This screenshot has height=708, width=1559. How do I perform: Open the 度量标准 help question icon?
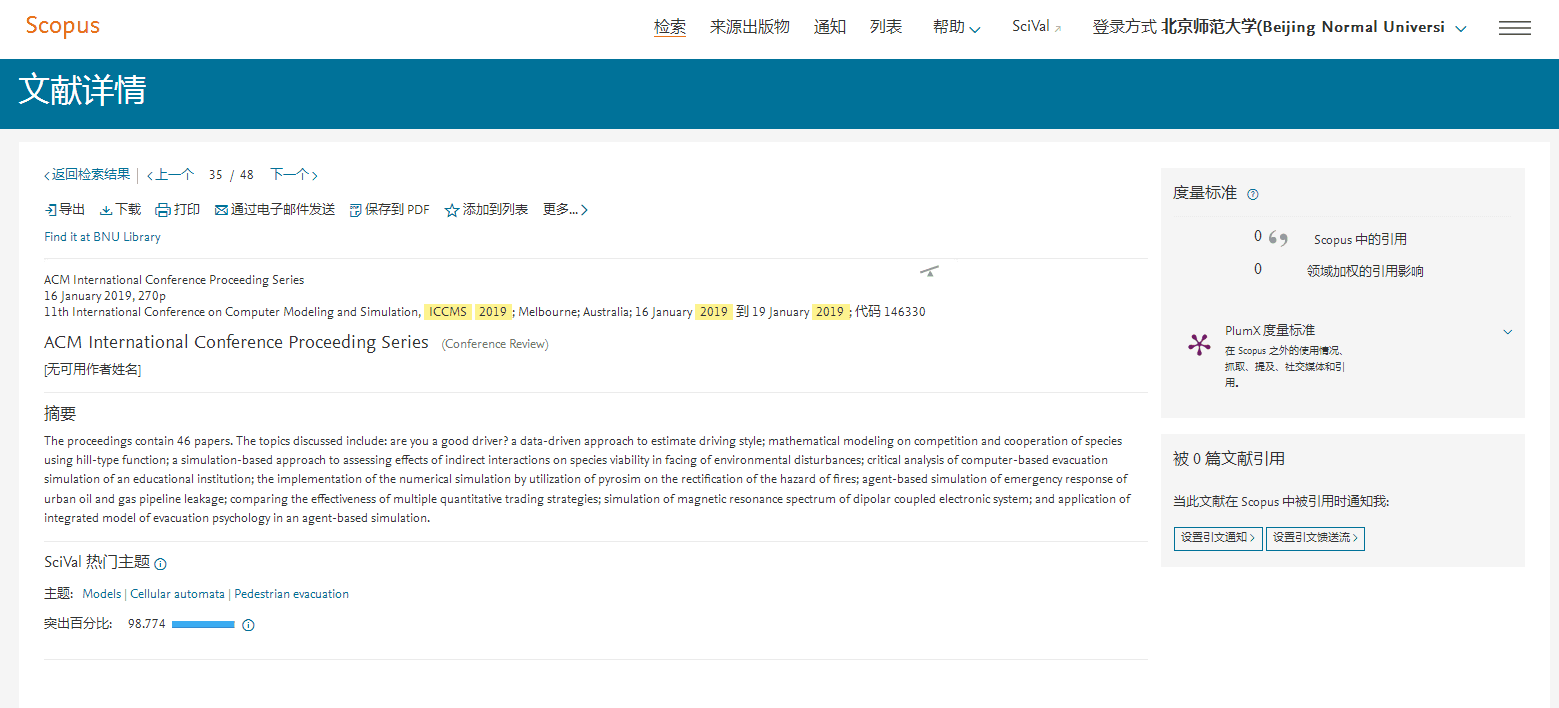point(1253,194)
